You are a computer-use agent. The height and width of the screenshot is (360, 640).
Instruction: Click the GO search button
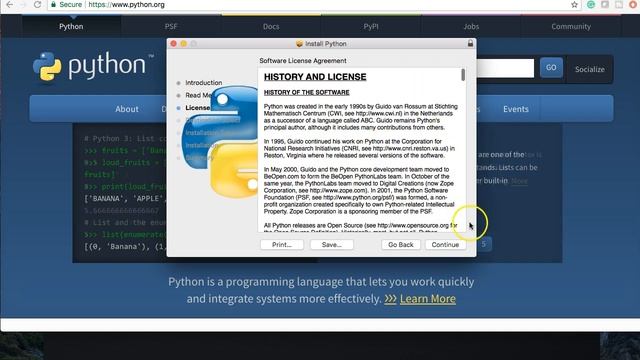[x=551, y=67]
